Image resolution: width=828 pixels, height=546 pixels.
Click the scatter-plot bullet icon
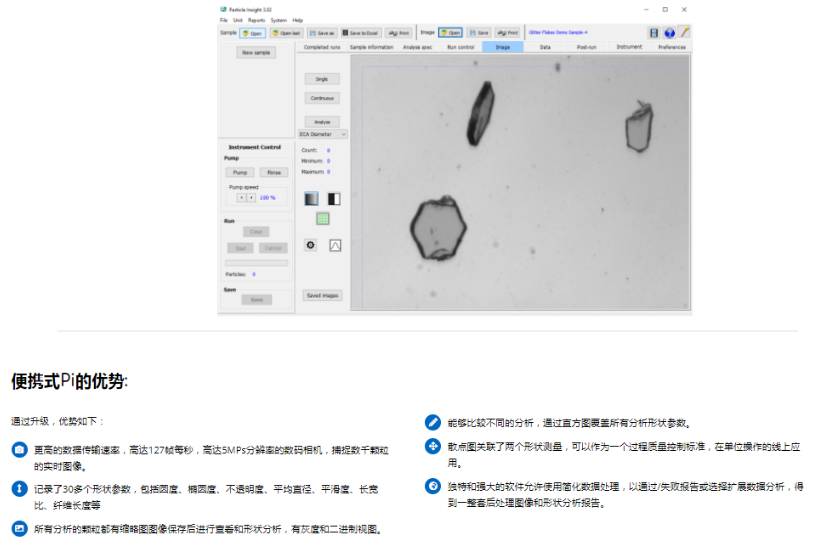pos(432,446)
